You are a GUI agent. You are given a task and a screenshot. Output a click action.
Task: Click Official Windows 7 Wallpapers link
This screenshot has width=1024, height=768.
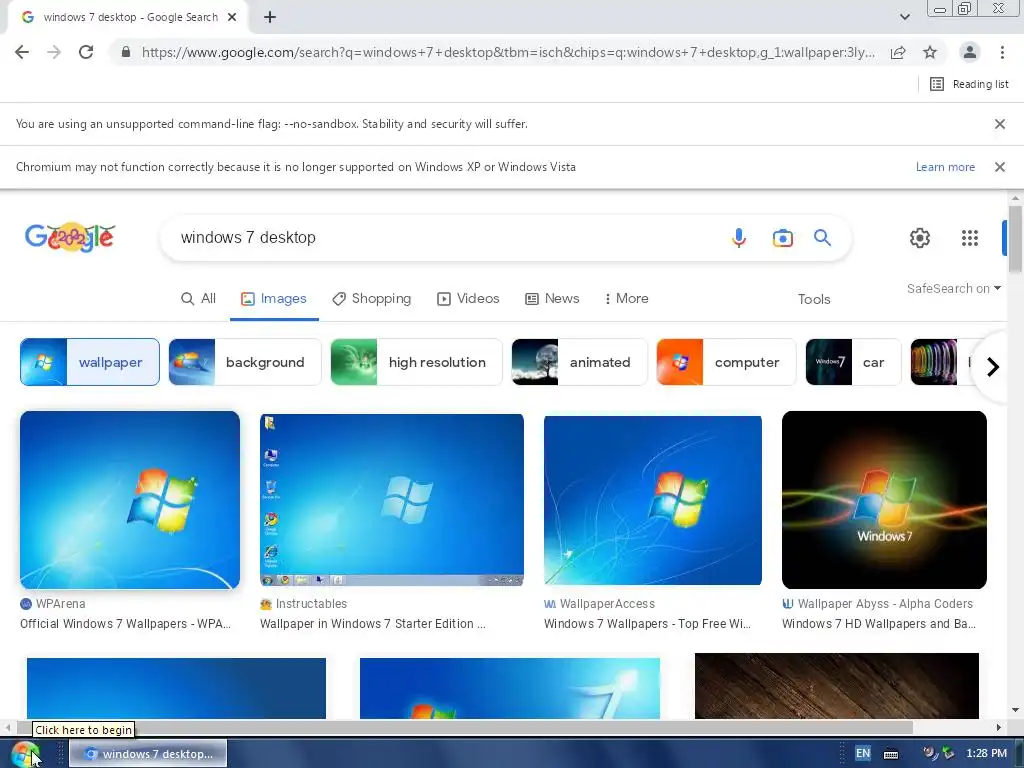coord(125,624)
